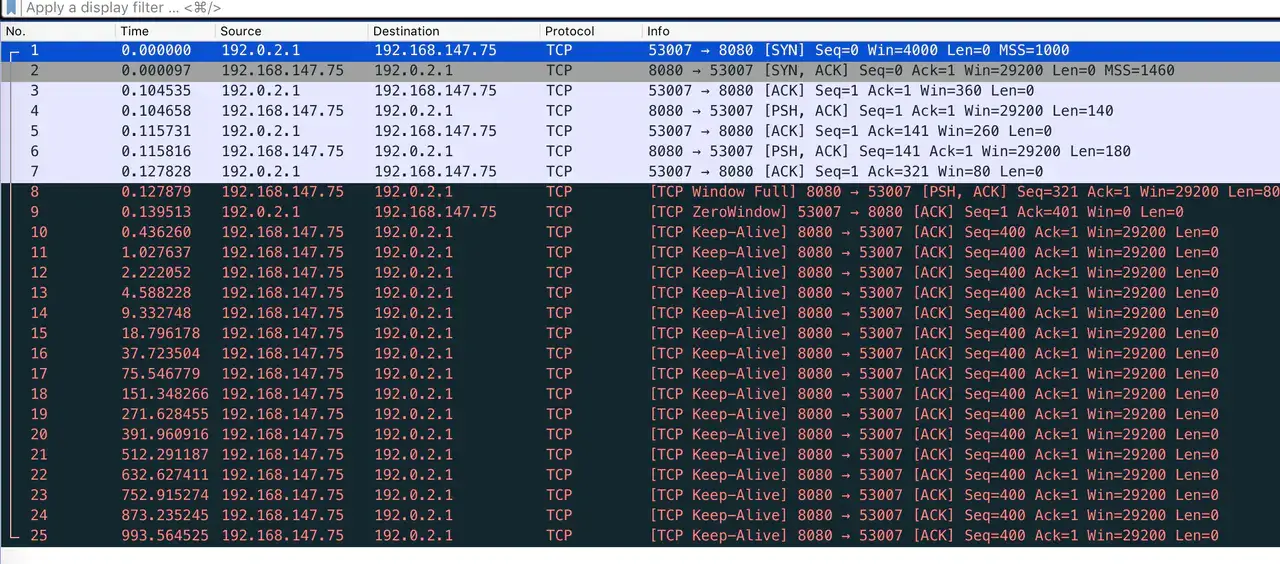Click the Protocol column header
The image size is (1280, 564).
click(592, 31)
